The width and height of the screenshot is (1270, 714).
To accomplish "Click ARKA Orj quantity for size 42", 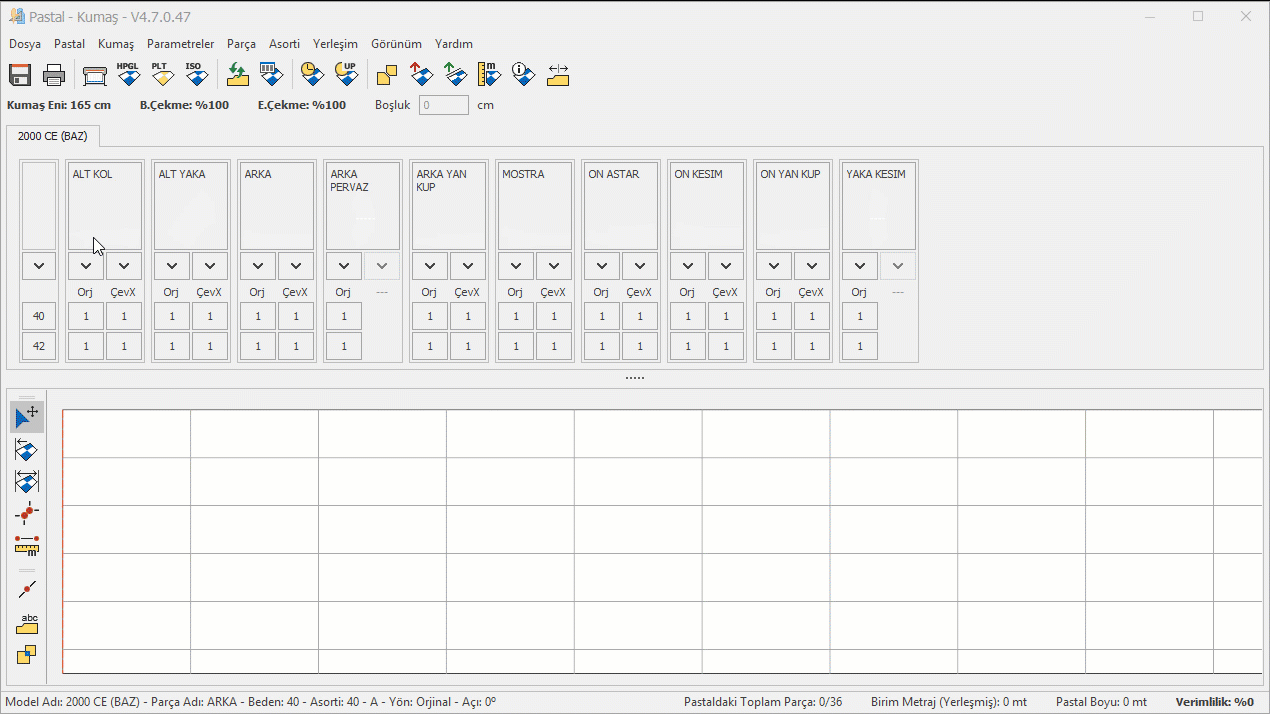I will 258,346.
